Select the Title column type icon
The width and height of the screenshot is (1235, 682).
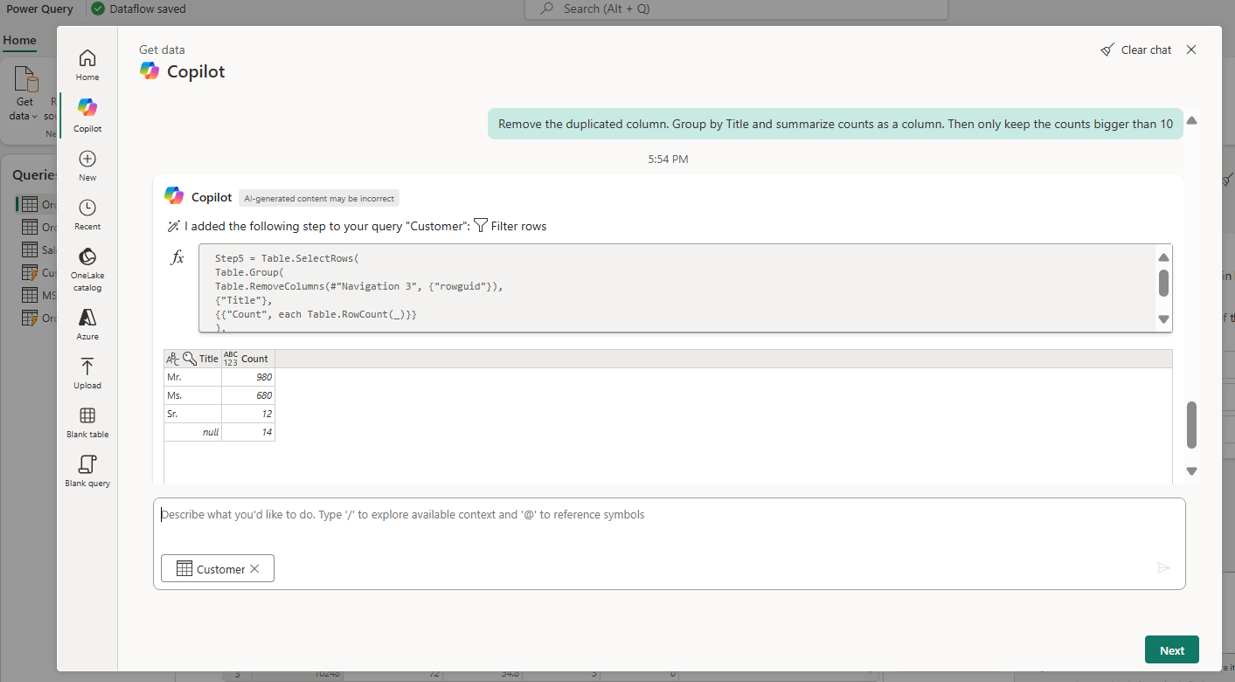[172, 358]
